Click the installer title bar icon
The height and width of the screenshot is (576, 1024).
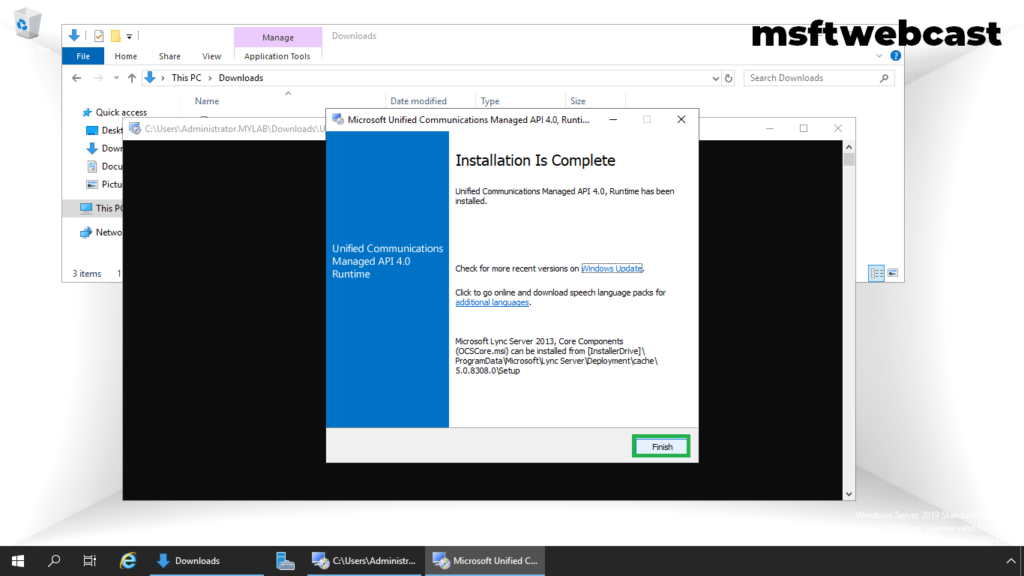[338, 120]
